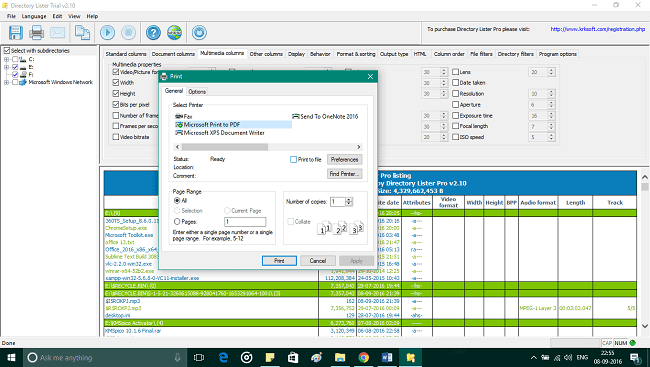650x367 pixels.
Task: Switch to the Standard columns tab
Action: click(126, 54)
